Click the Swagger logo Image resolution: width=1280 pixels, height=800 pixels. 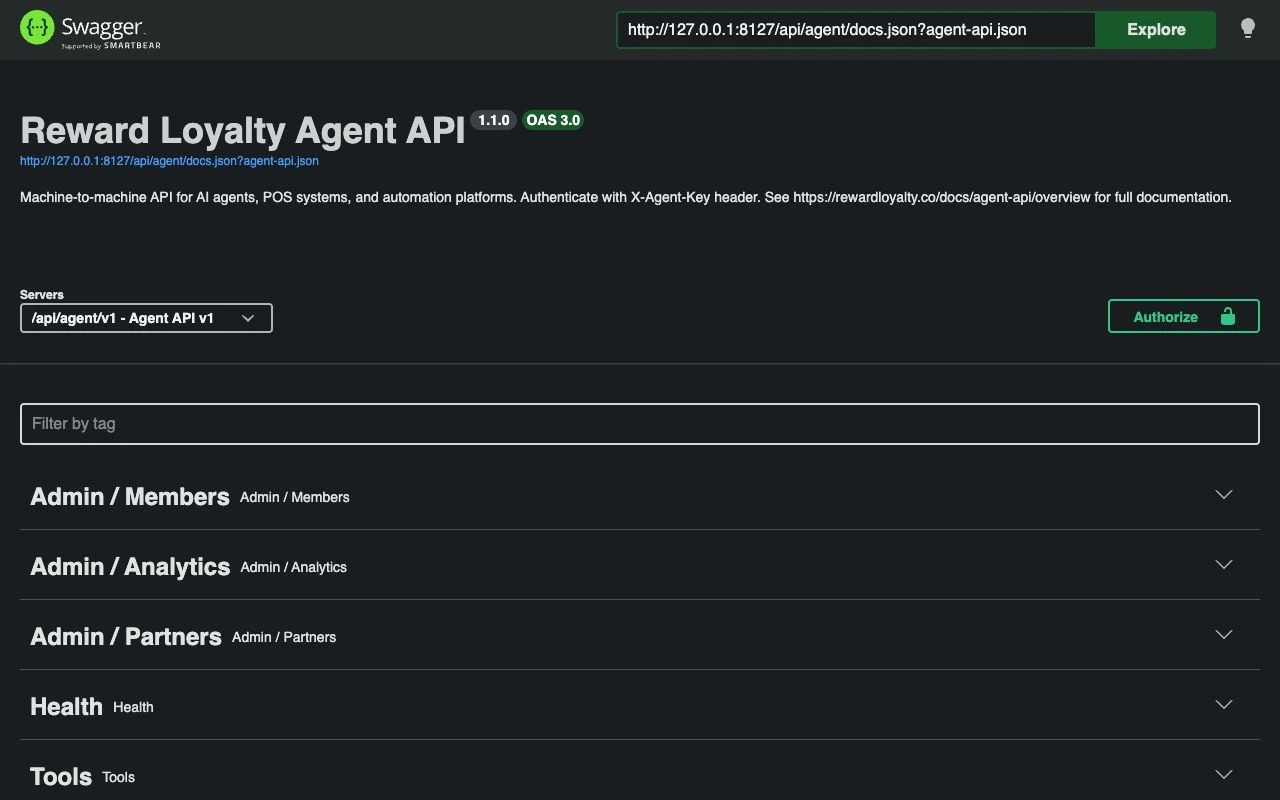point(90,30)
